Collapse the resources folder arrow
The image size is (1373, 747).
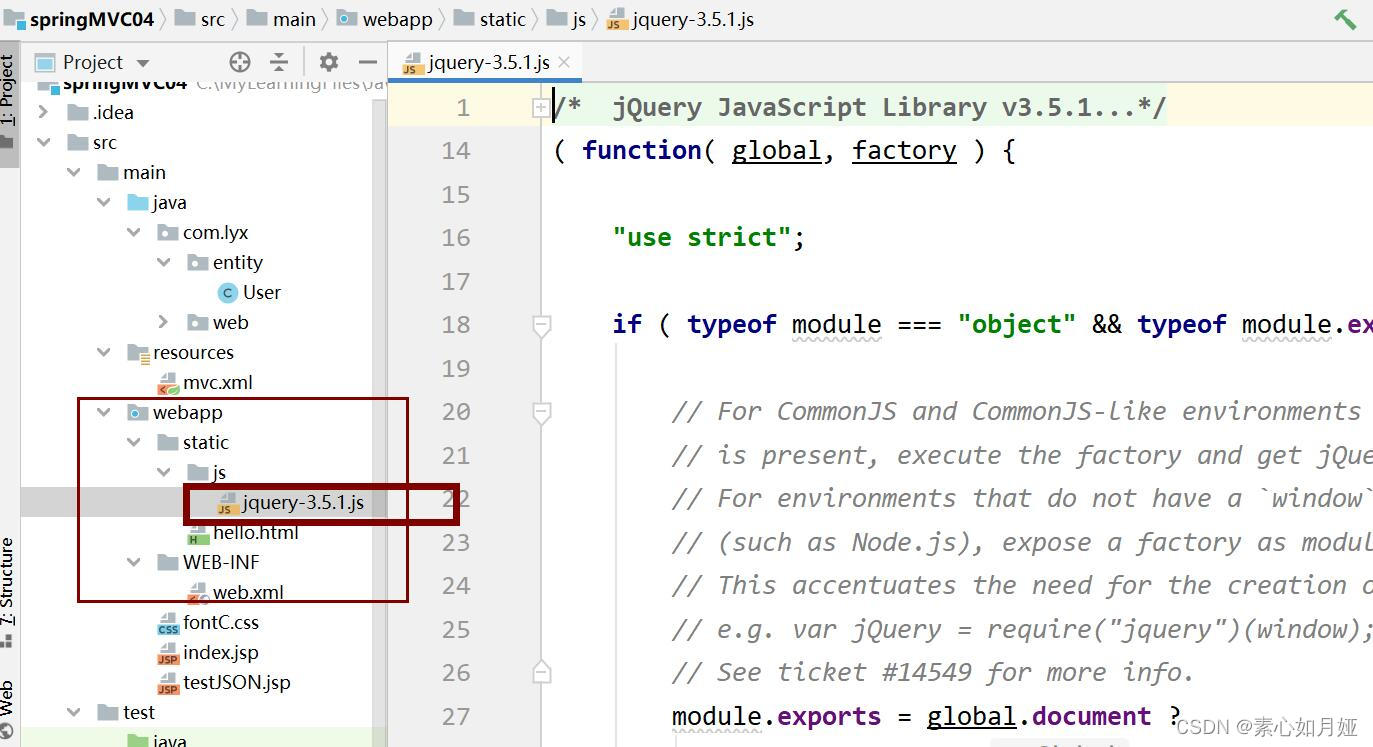click(x=104, y=352)
